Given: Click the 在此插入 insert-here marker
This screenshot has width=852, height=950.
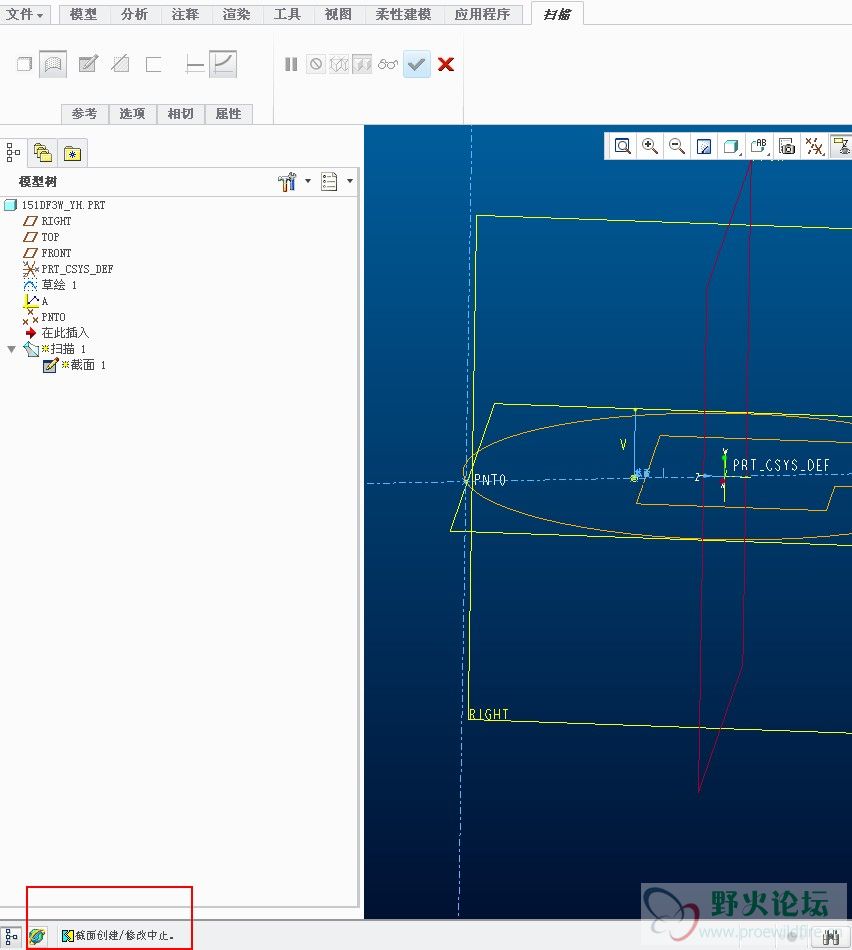Looking at the screenshot, I should (57, 333).
